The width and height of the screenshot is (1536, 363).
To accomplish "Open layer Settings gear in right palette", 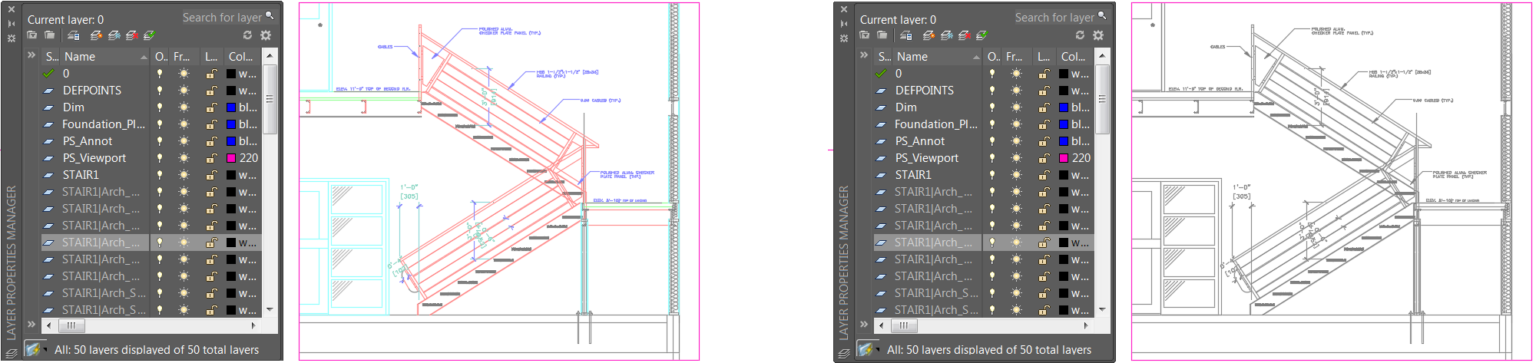I will click(1098, 35).
